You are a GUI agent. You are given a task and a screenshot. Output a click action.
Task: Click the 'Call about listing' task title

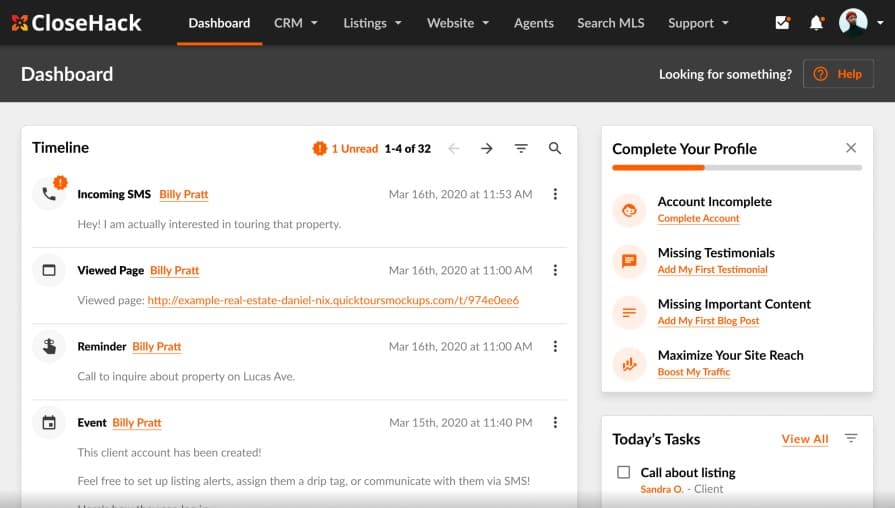coord(688,473)
